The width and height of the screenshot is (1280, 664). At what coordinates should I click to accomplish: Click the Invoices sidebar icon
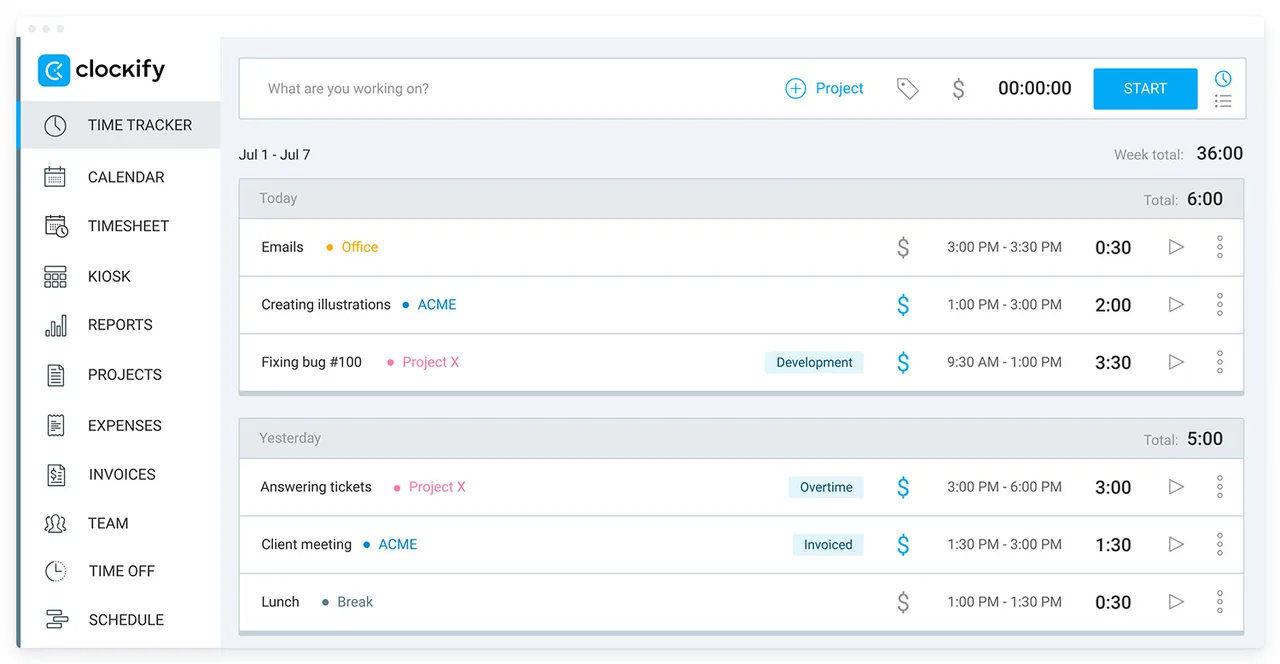(x=56, y=475)
